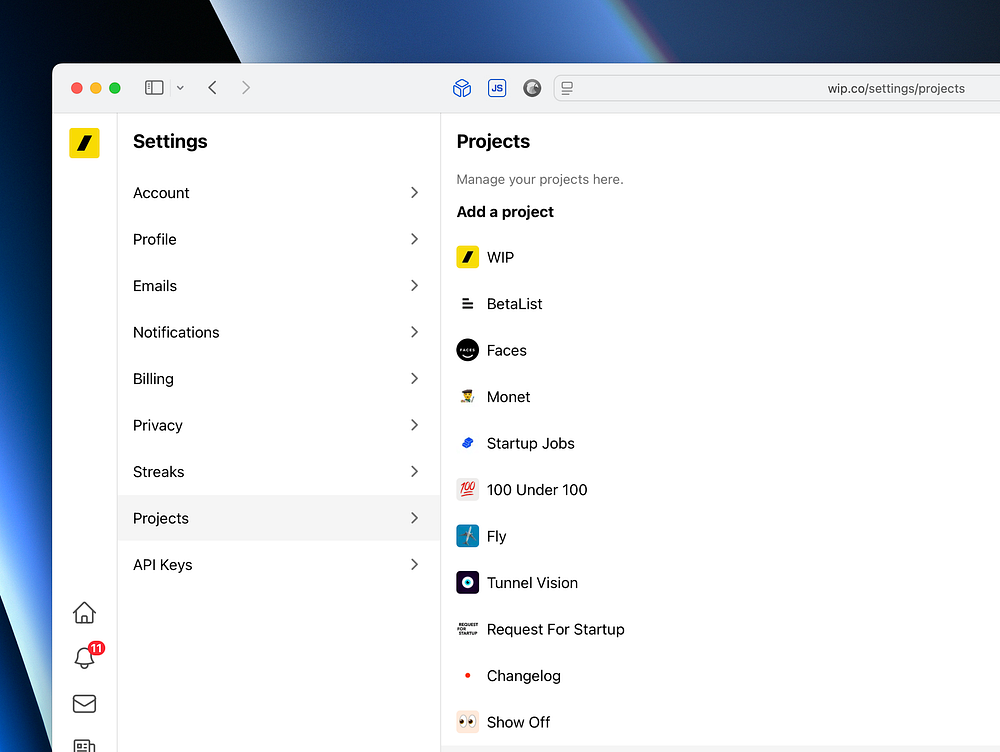Click the yellow WIP project icon
Screen dimensions: 1000x752
467,257
